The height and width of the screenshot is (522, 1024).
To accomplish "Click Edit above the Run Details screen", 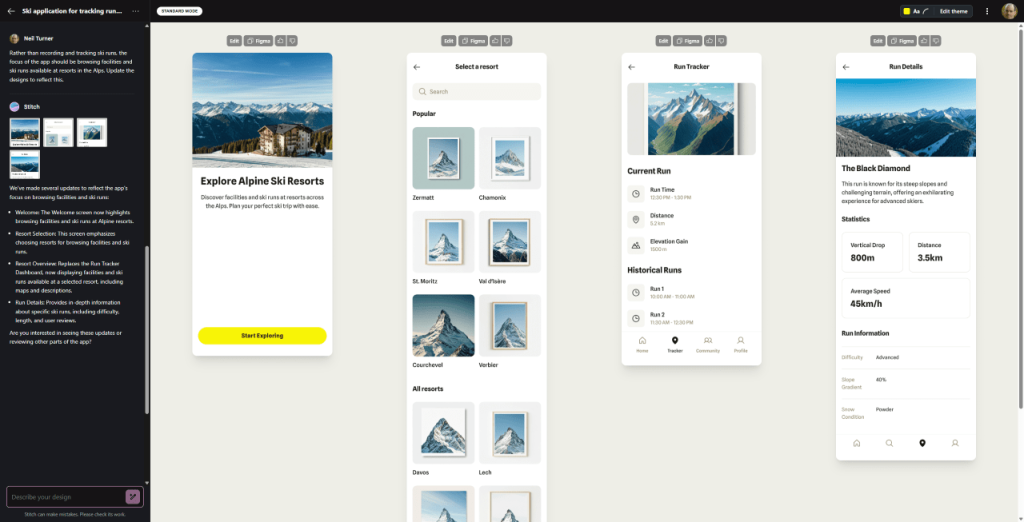I will 877,41.
